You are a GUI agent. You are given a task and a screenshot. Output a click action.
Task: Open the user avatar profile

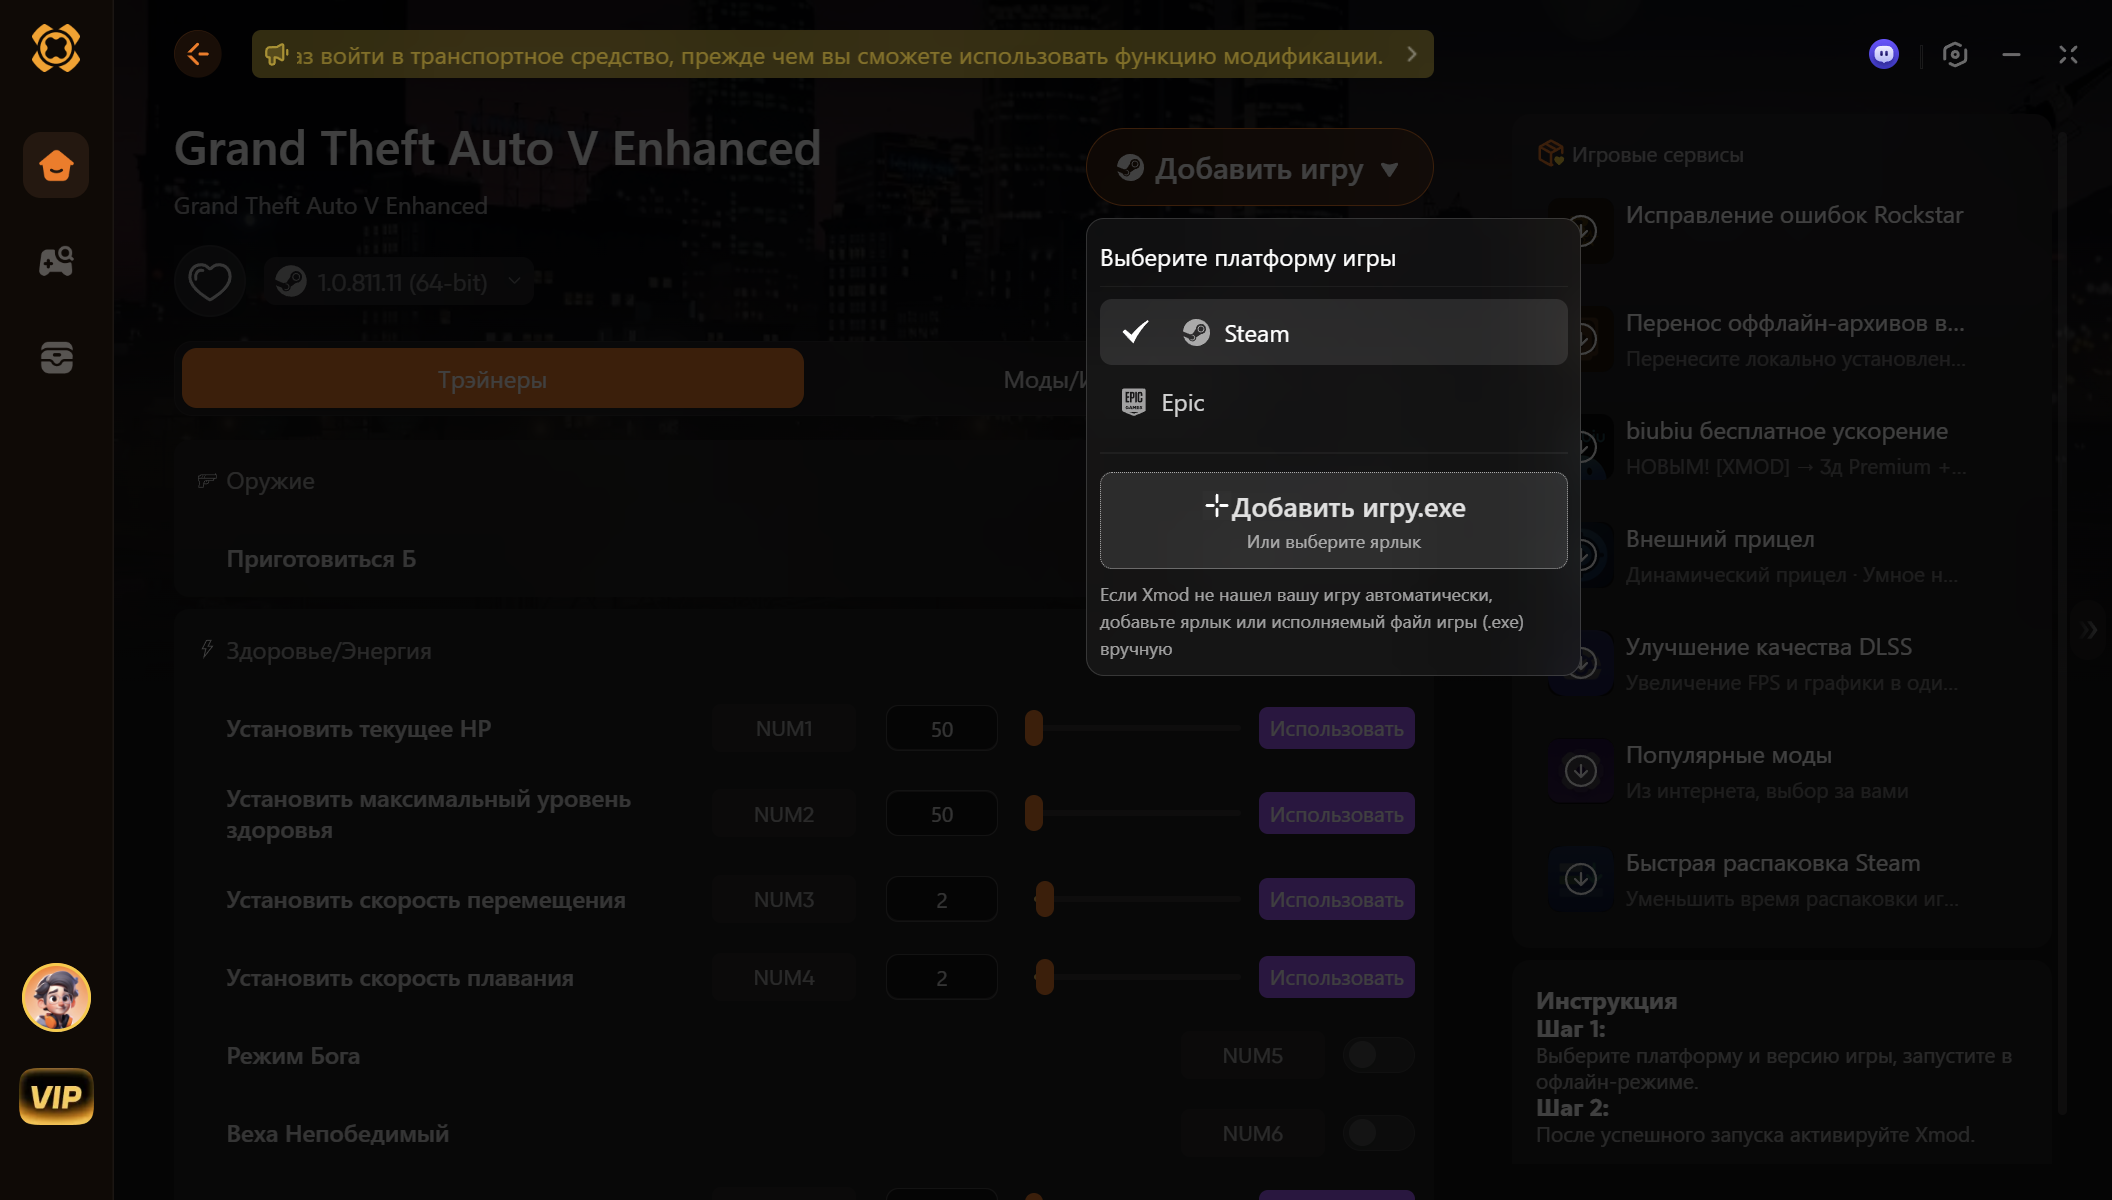(x=56, y=997)
